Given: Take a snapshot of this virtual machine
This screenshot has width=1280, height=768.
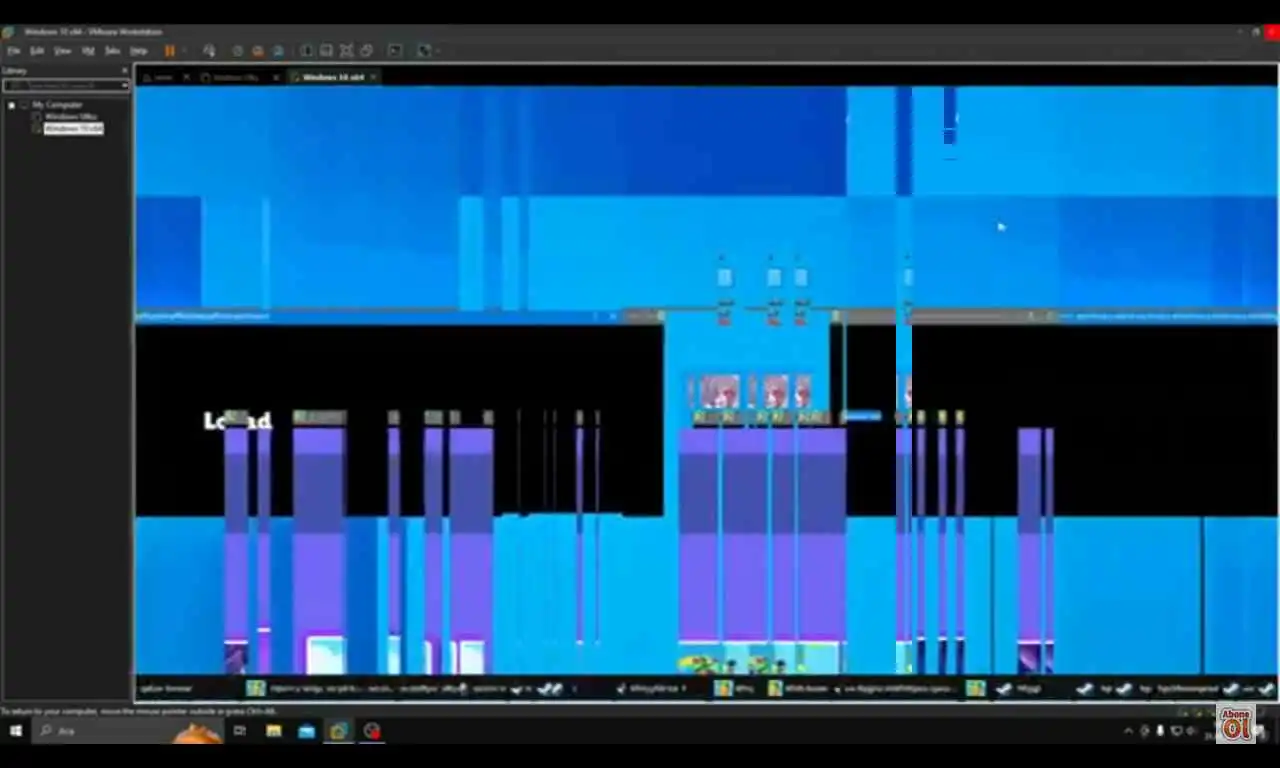Looking at the screenshot, I should pos(238,50).
